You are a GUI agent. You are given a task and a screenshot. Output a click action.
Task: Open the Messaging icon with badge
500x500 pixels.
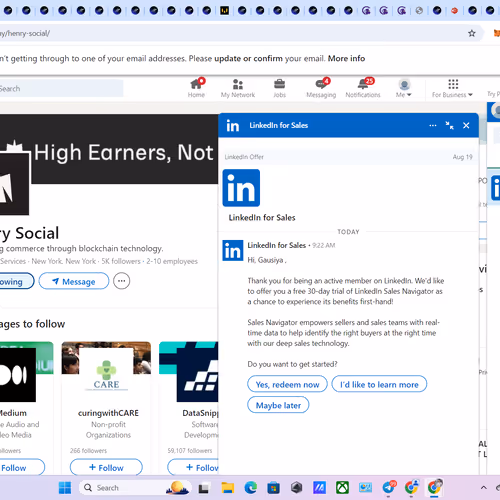click(322, 83)
